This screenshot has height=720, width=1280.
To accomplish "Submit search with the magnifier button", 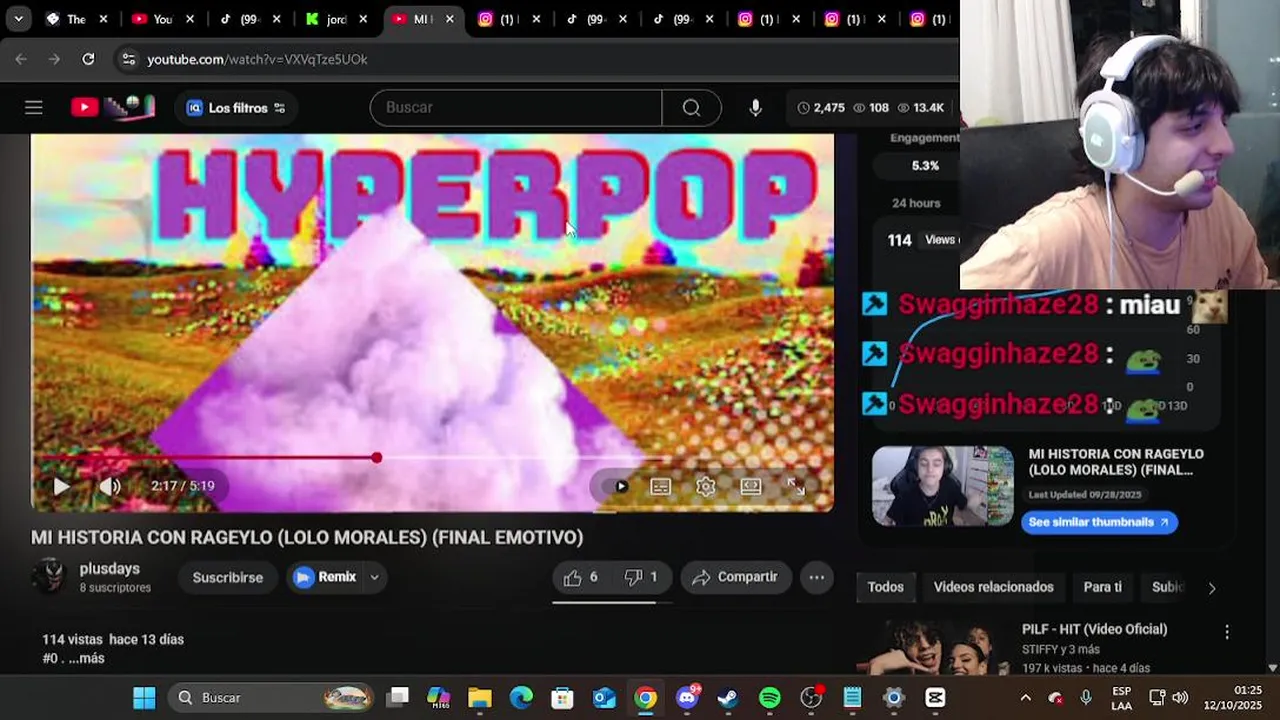I will coord(691,108).
